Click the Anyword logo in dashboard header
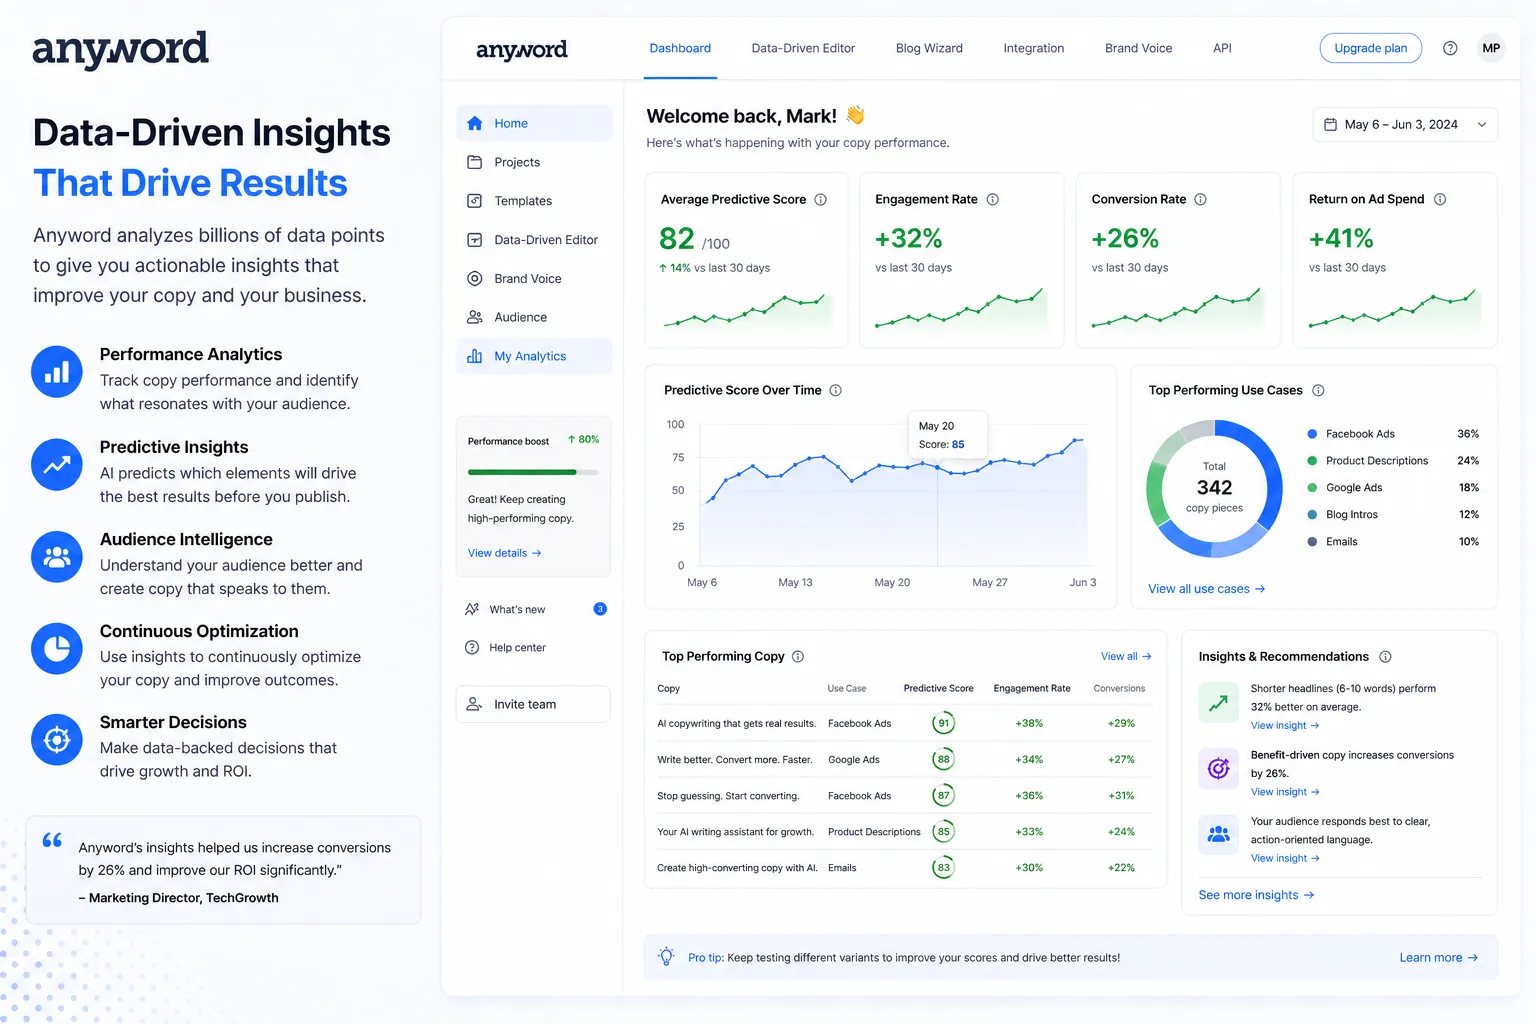Image resolution: width=1536 pixels, height=1024 pixels. pos(521,50)
